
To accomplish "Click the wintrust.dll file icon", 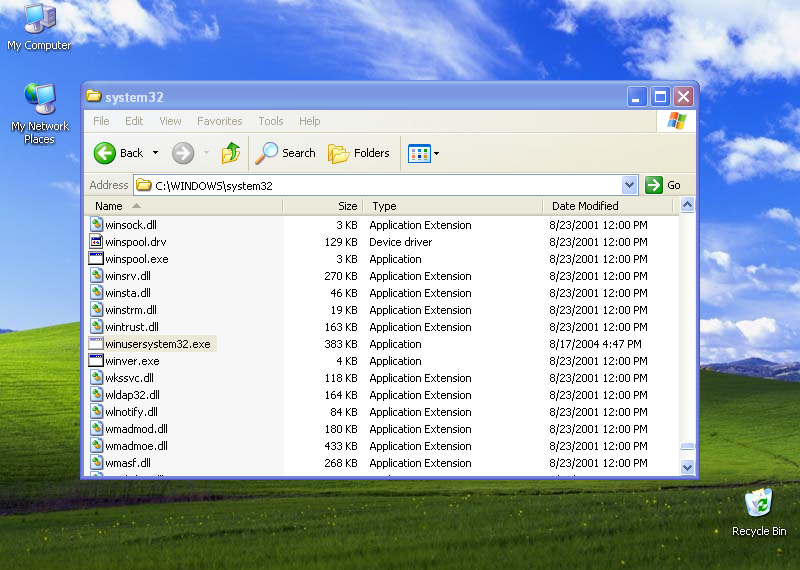I will (96, 327).
